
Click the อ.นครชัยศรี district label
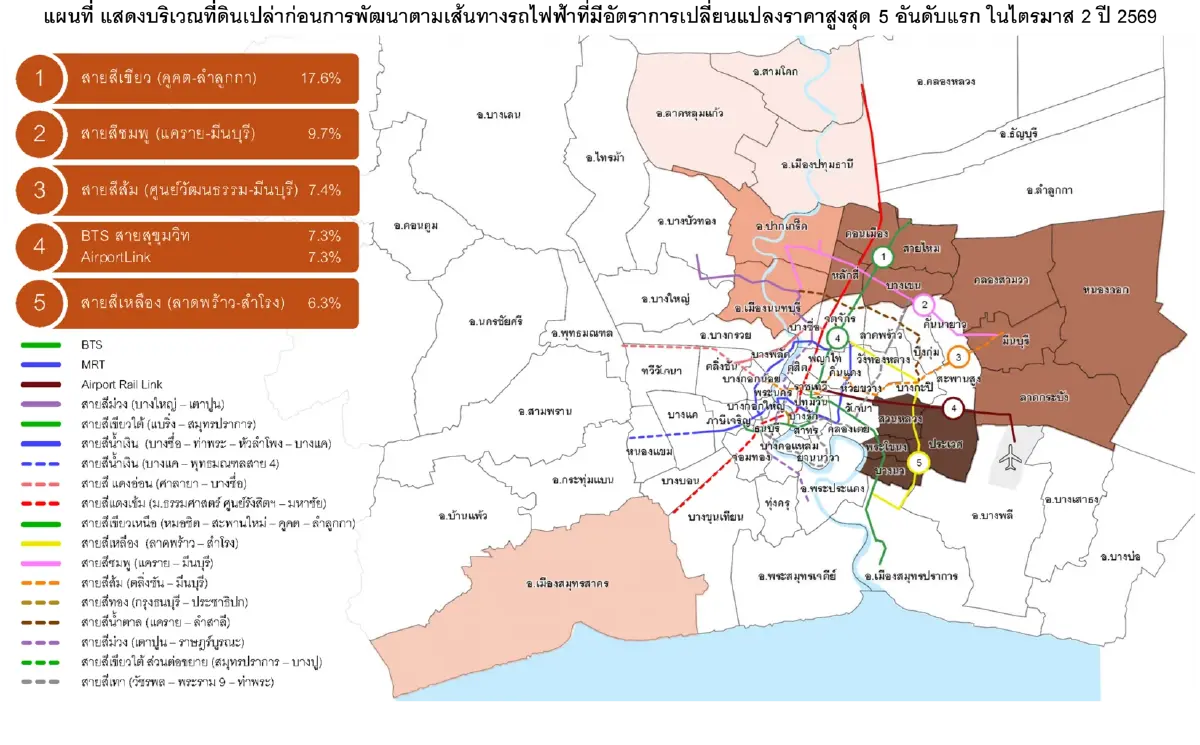495,322
